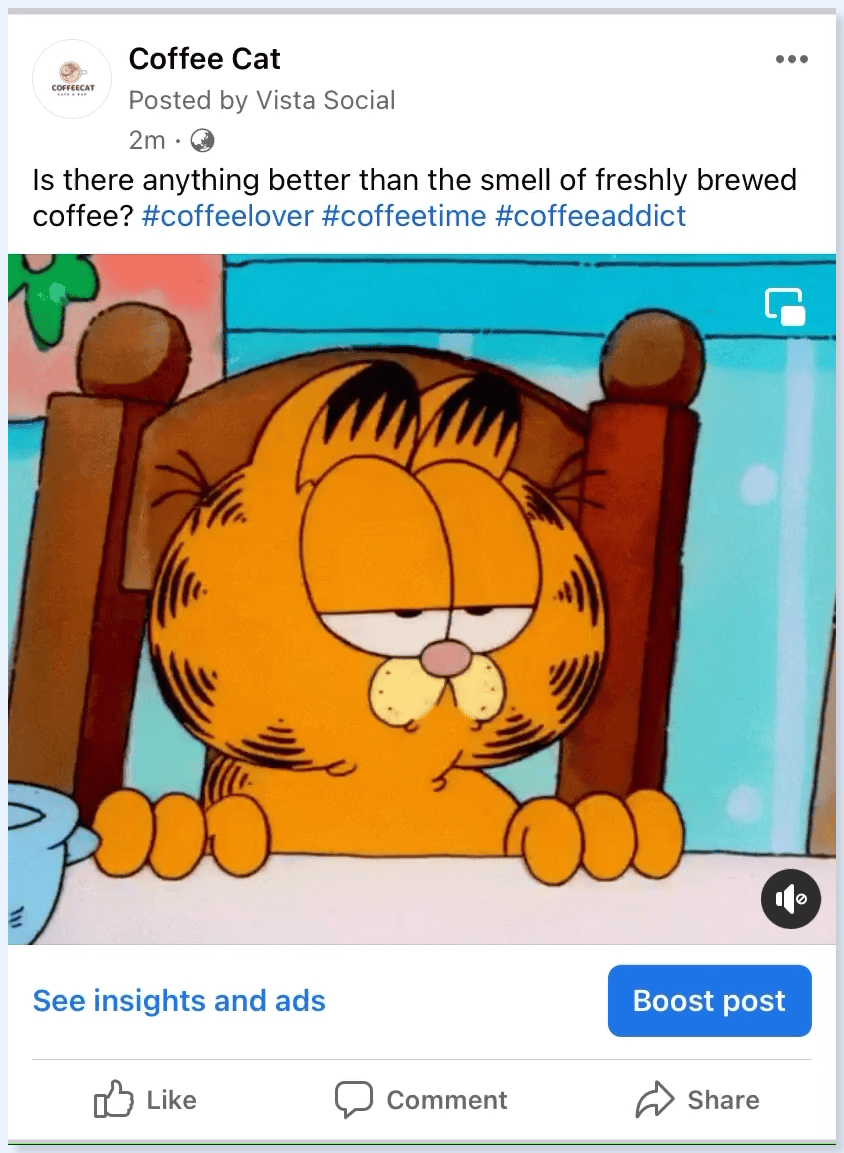
Task: Click the Like label
Action: 171,1100
